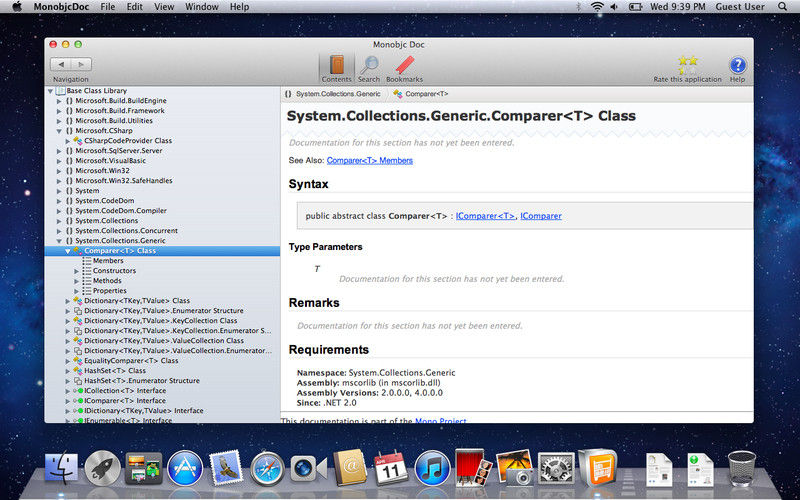Viewport: 800px width, 500px height.
Task: Open iTunes in the Dock
Action: pyautogui.click(x=432, y=468)
